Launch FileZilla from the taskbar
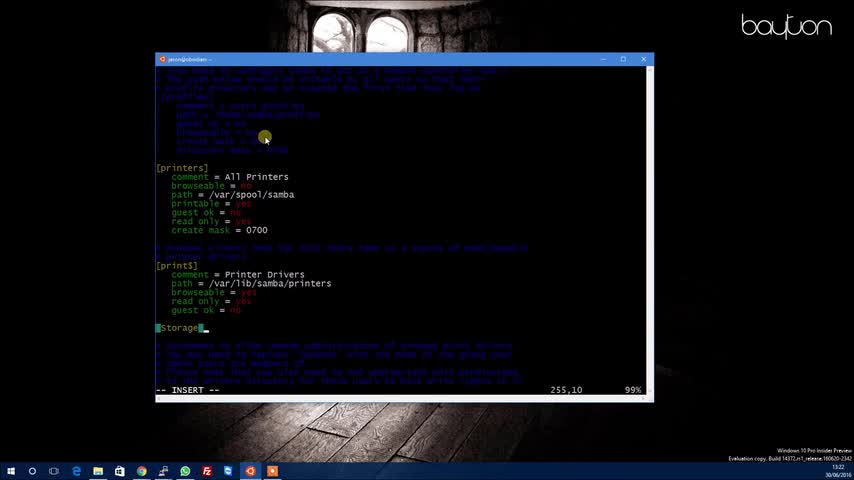 pos(207,471)
